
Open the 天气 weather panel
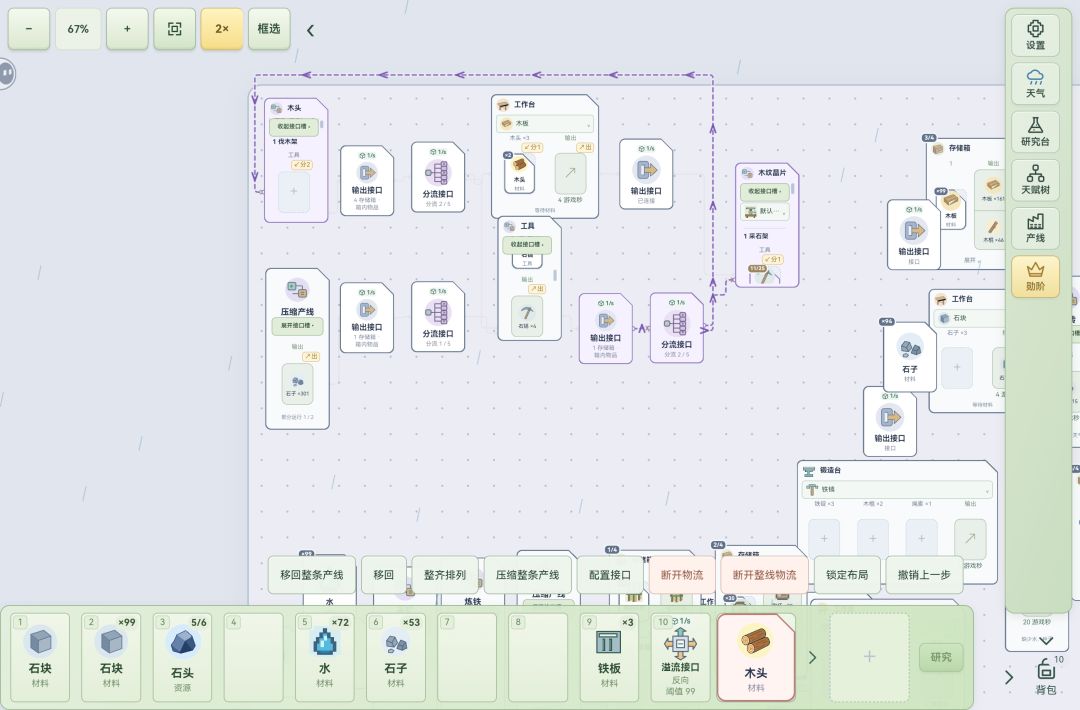pos(1035,83)
